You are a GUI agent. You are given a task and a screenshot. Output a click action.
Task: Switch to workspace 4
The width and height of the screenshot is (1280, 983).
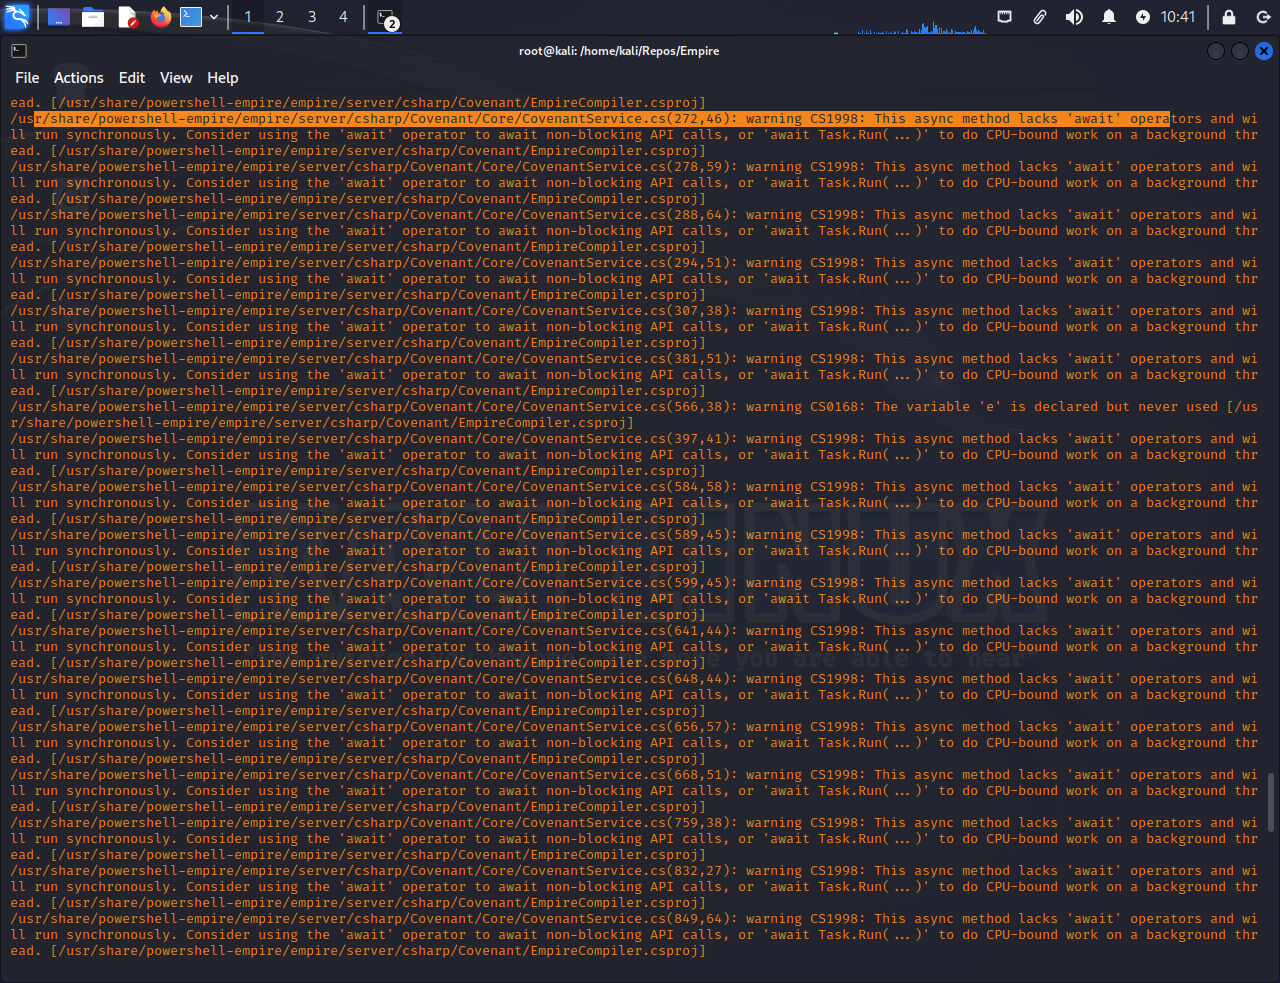pyautogui.click(x=343, y=17)
